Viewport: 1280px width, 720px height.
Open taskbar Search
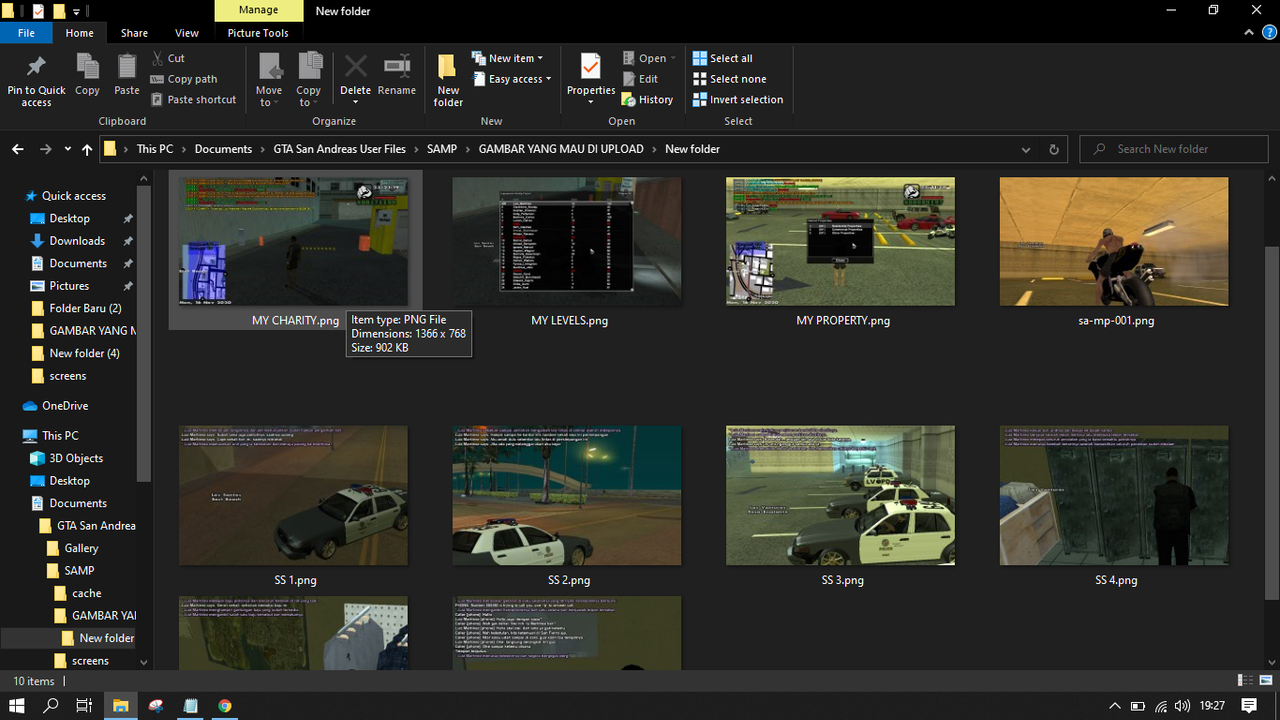[x=51, y=706]
